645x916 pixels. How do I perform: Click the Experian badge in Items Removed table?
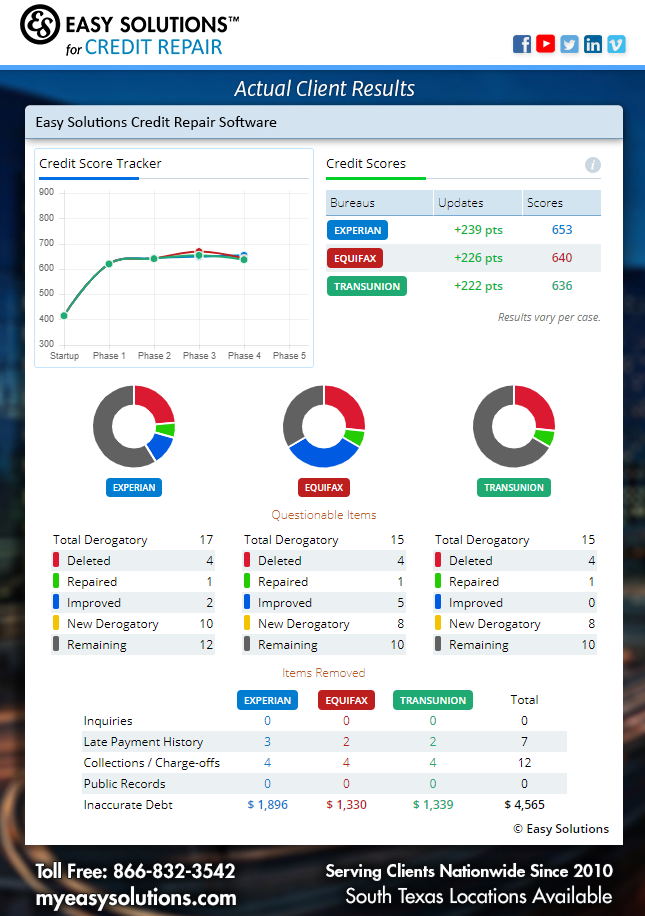(x=267, y=700)
